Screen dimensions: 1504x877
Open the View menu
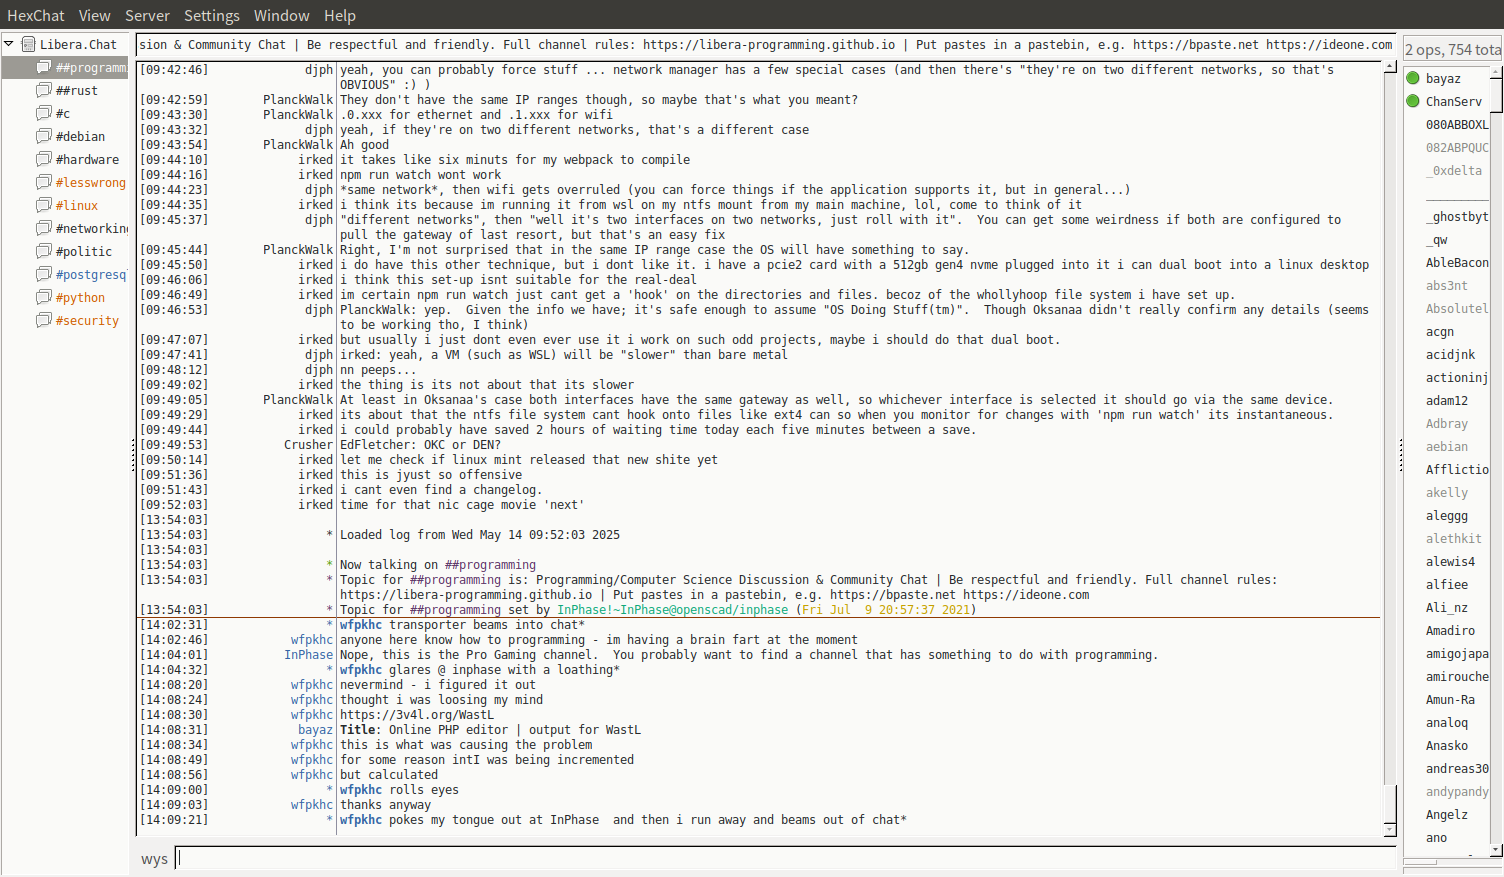point(94,16)
